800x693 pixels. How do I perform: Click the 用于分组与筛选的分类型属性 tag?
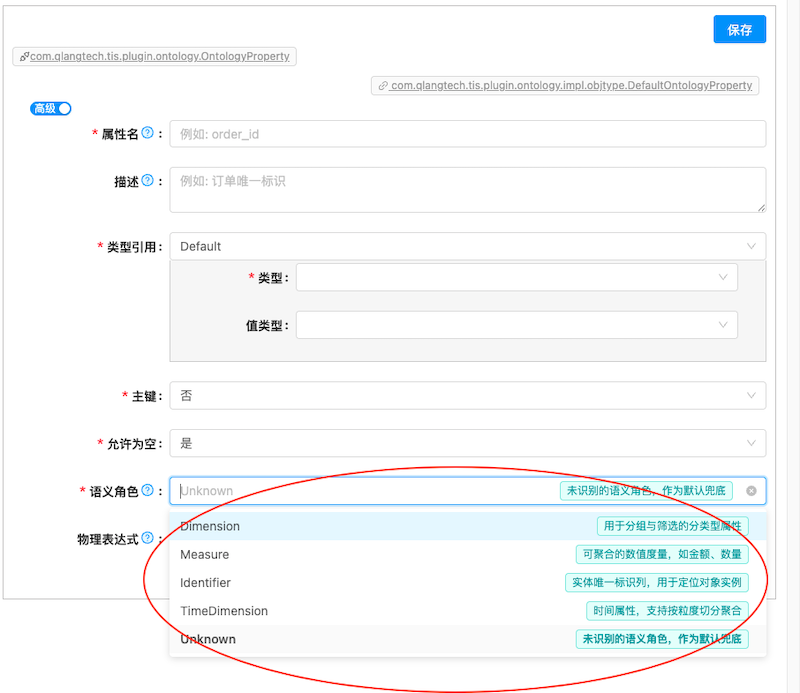tap(672, 526)
